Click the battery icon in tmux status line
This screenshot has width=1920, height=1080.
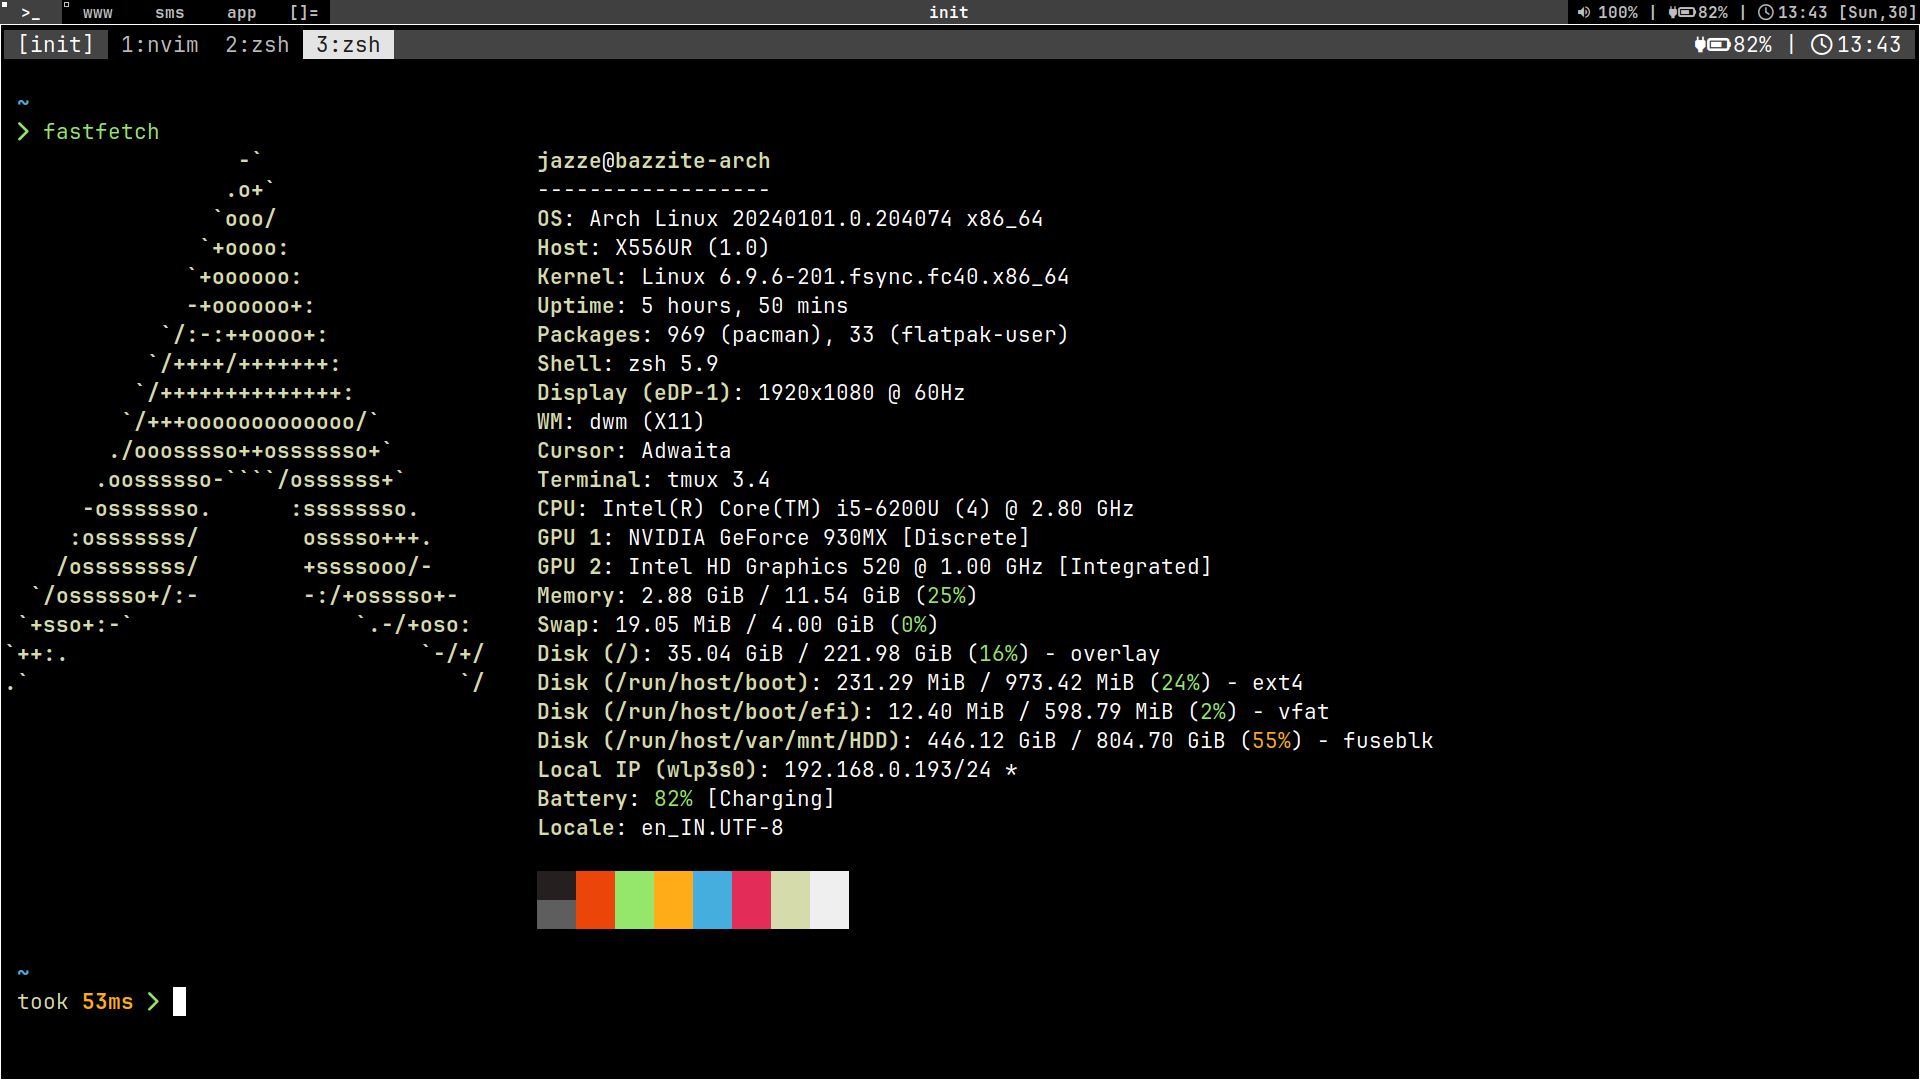coord(1712,45)
